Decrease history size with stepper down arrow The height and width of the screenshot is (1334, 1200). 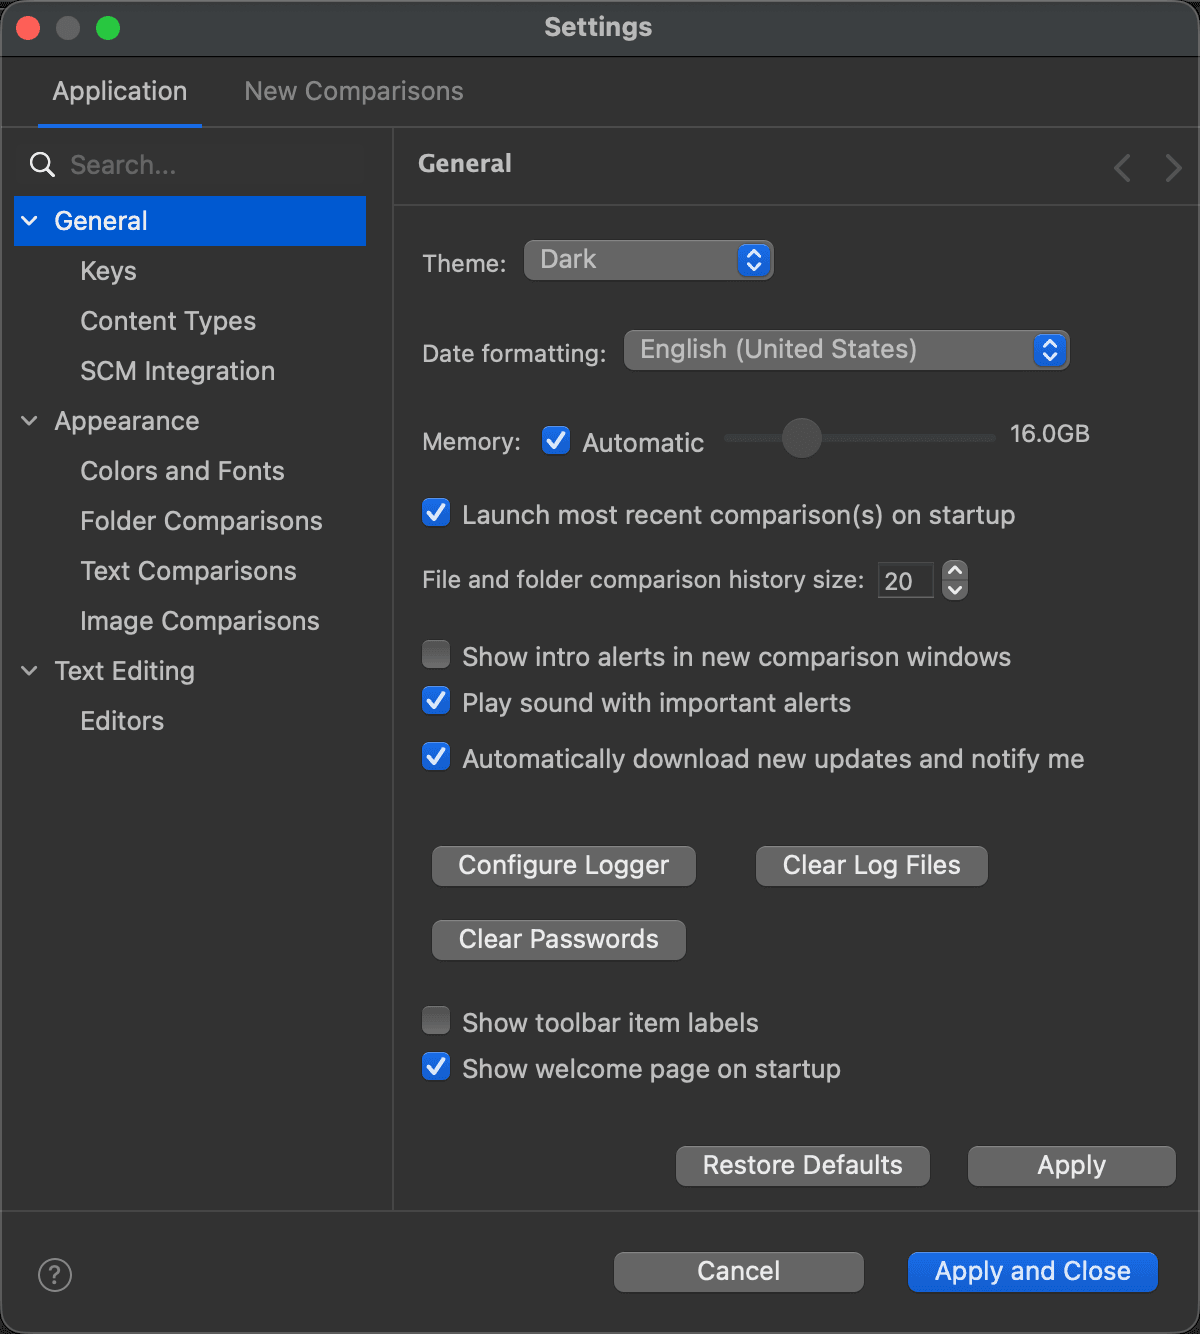click(955, 589)
